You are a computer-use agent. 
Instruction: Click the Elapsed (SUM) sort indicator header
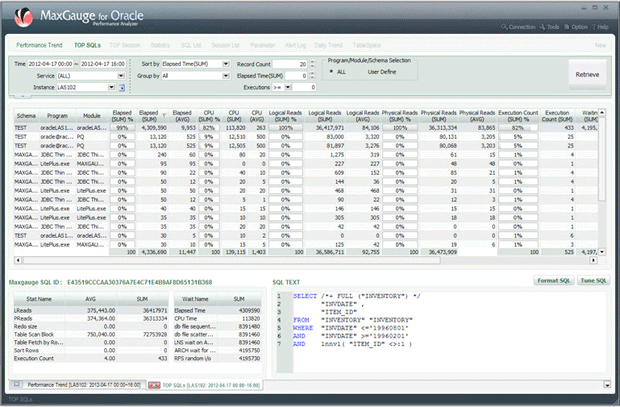pyautogui.click(x=152, y=116)
